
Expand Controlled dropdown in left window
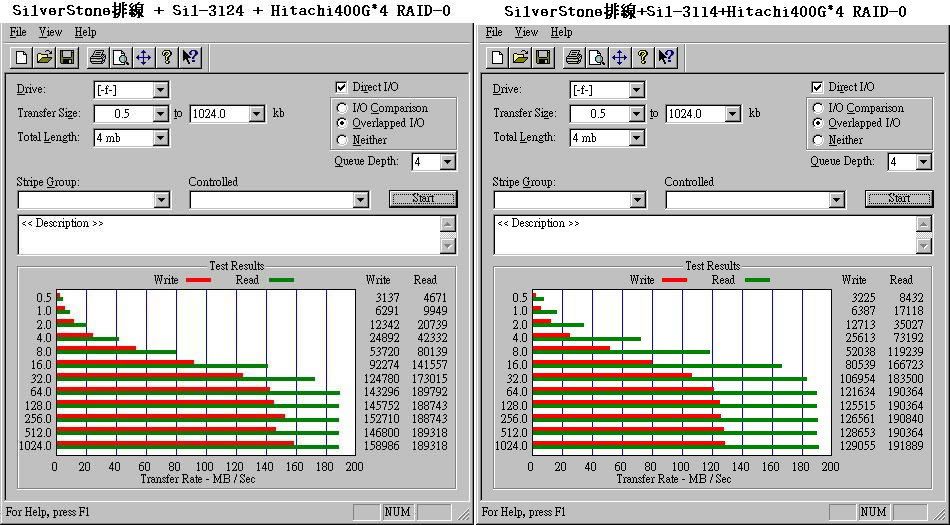pos(360,200)
